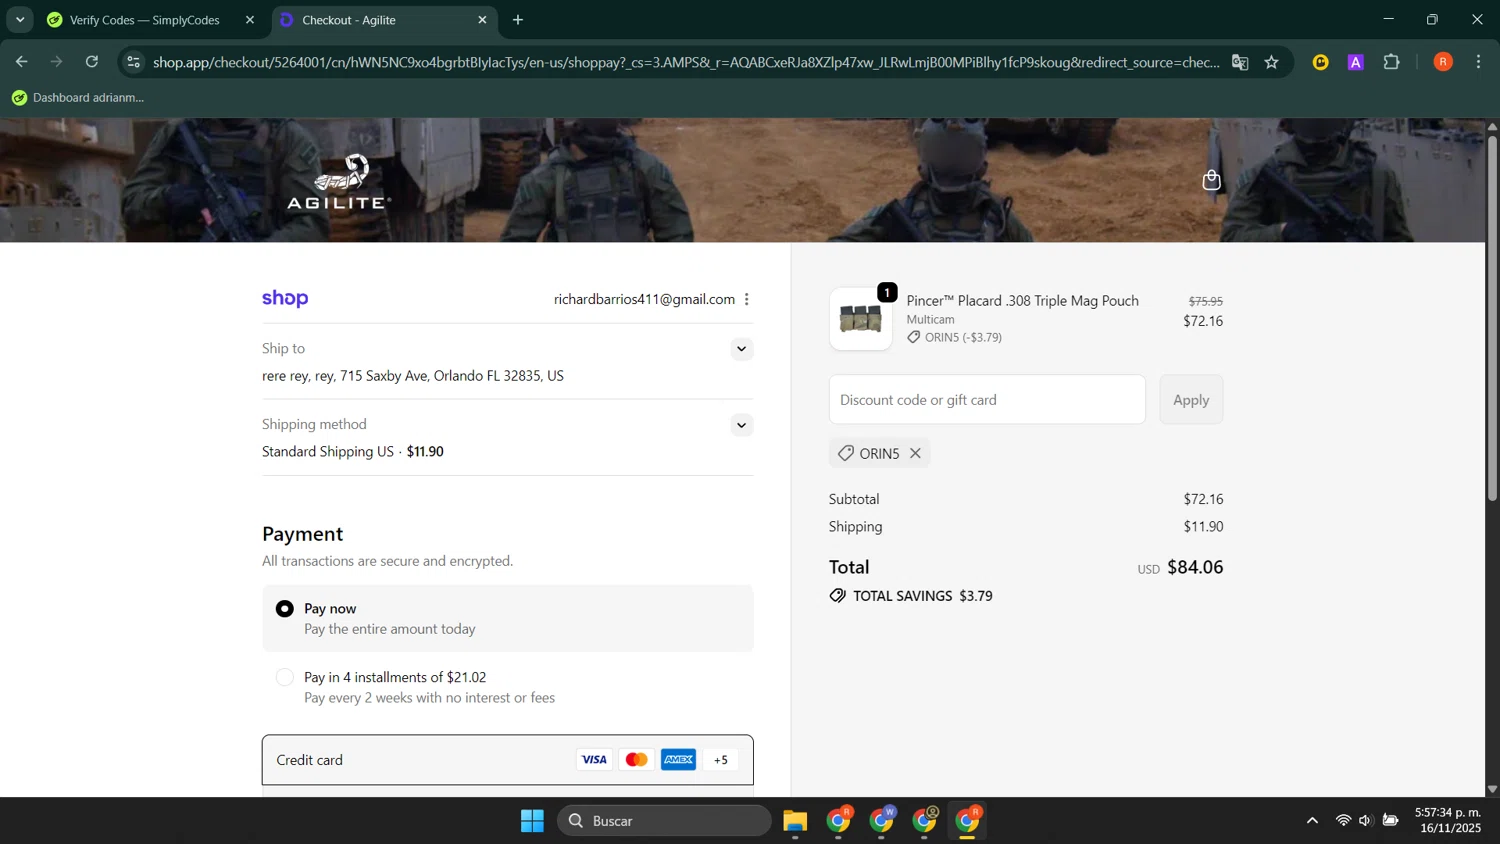The image size is (1500, 844).
Task: Click the Wi-Fi icon in system tray
Action: [1343, 821]
